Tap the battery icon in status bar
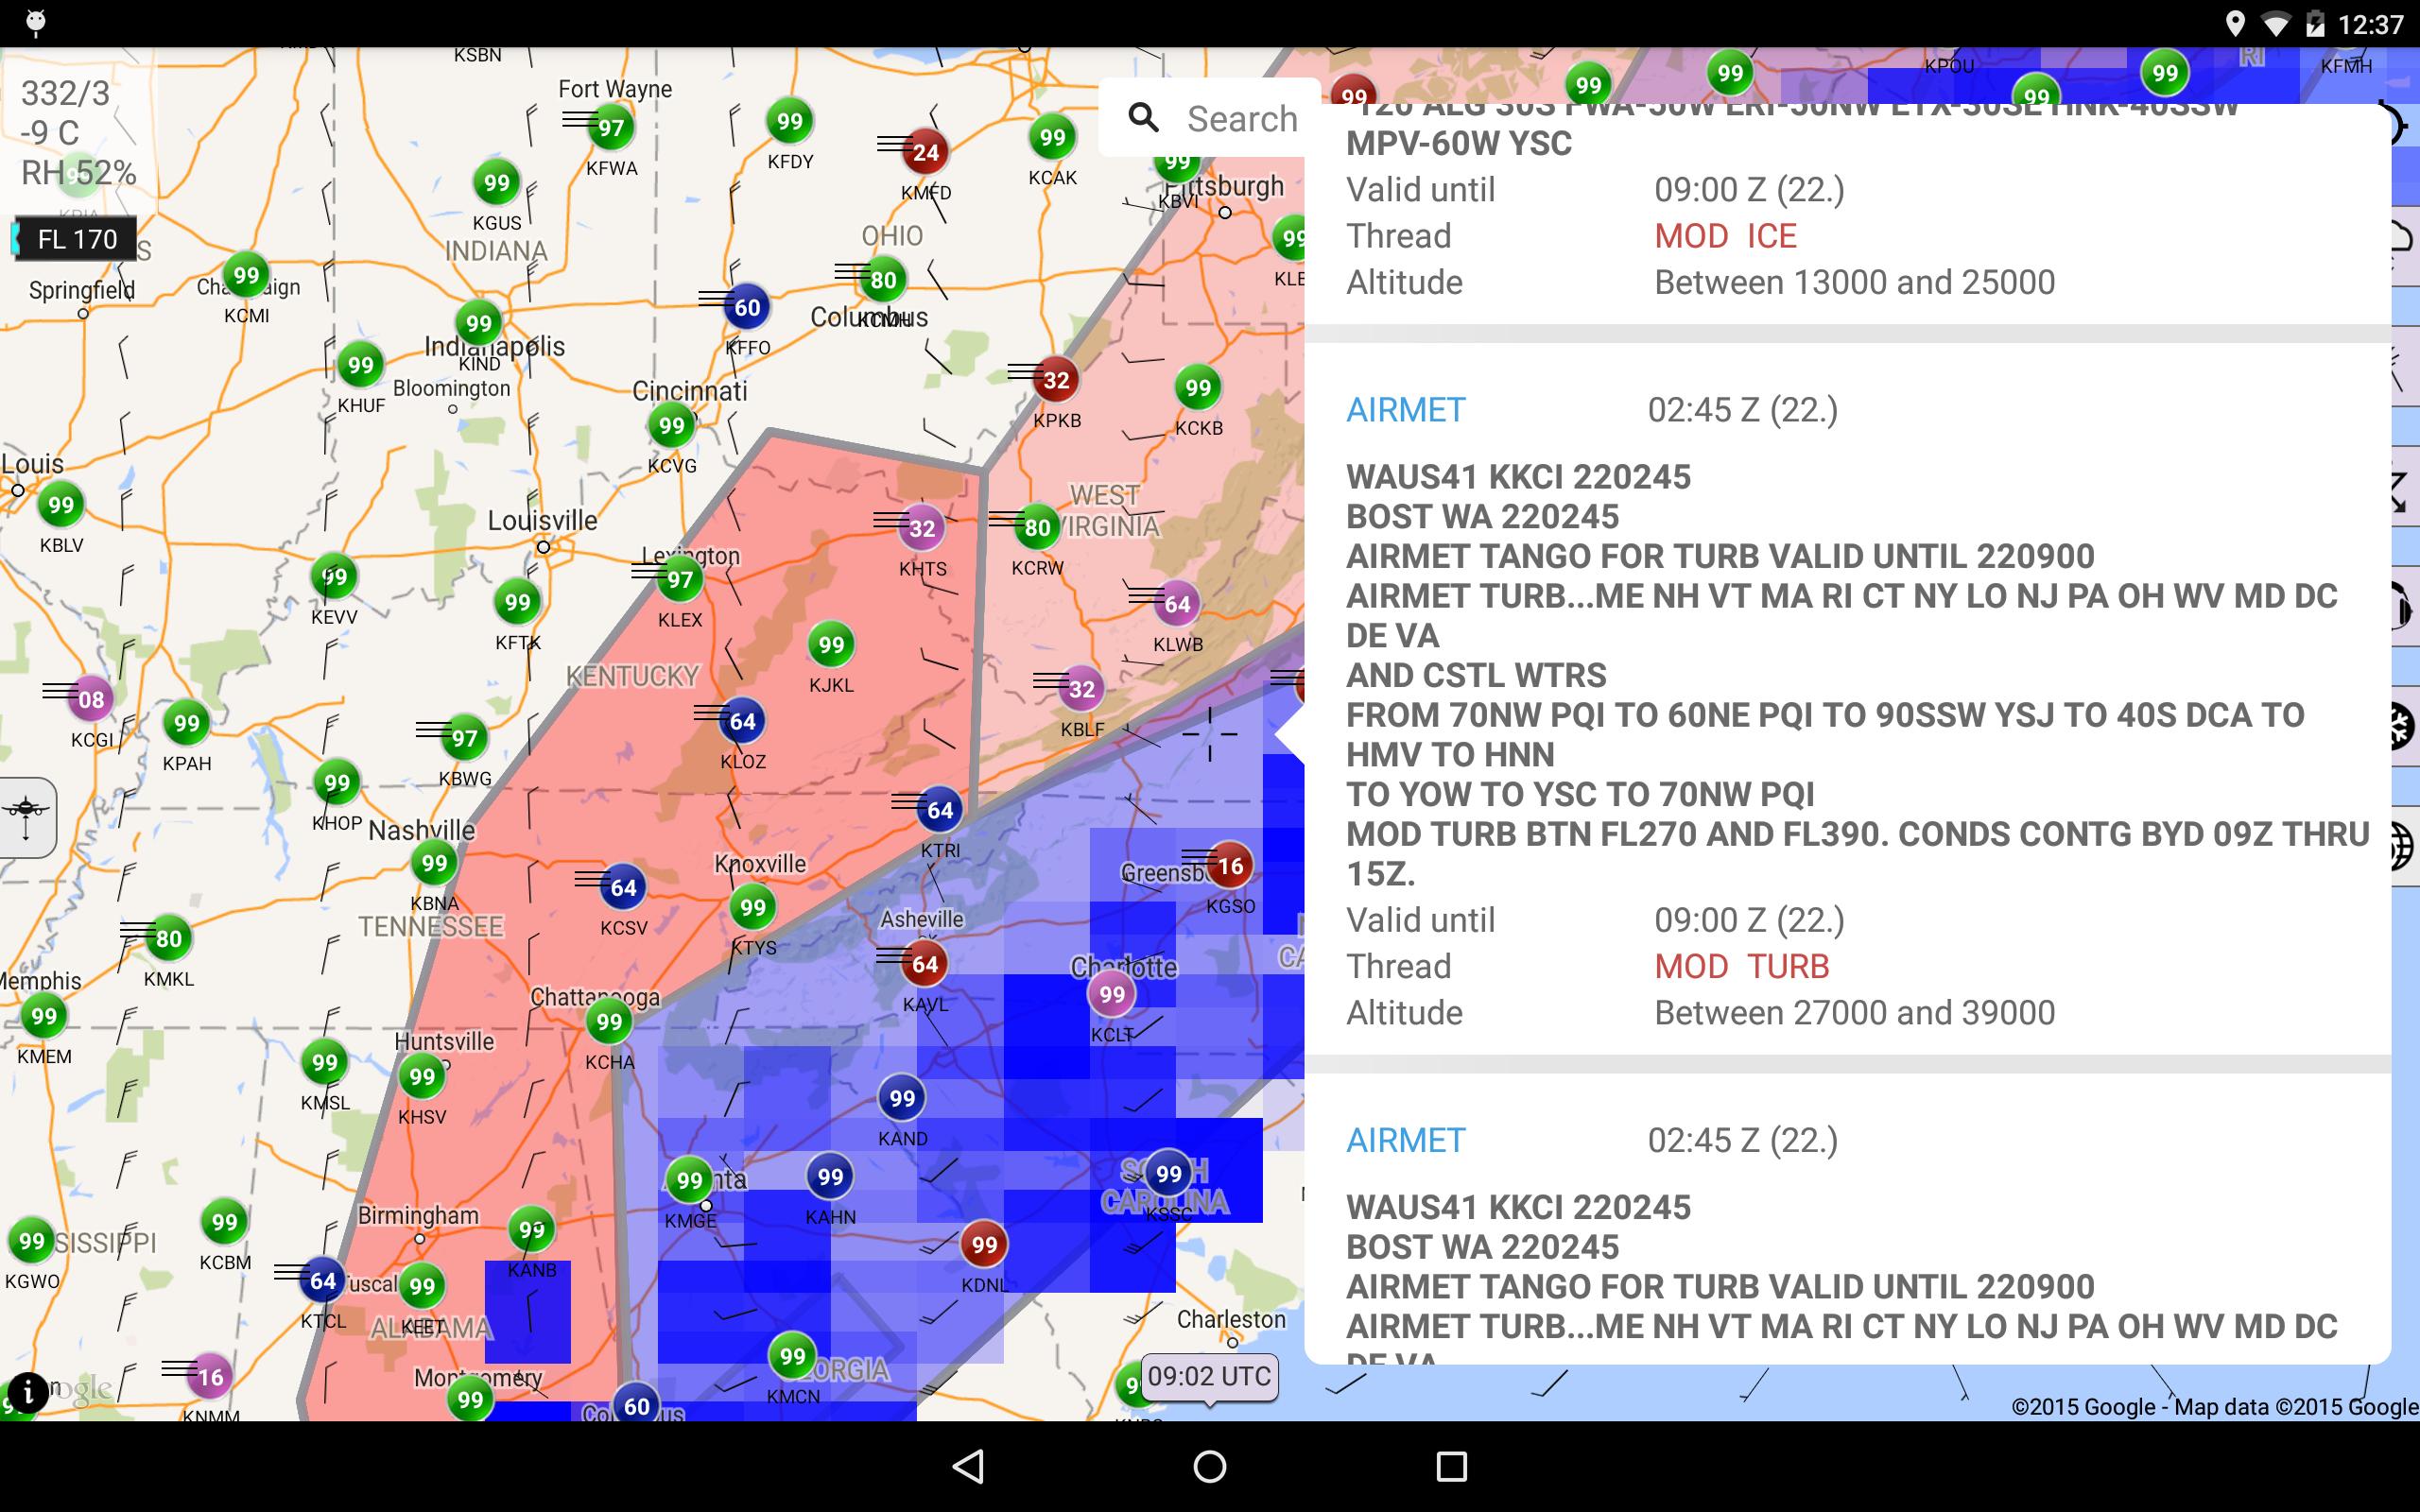 pyautogui.click(x=2315, y=24)
